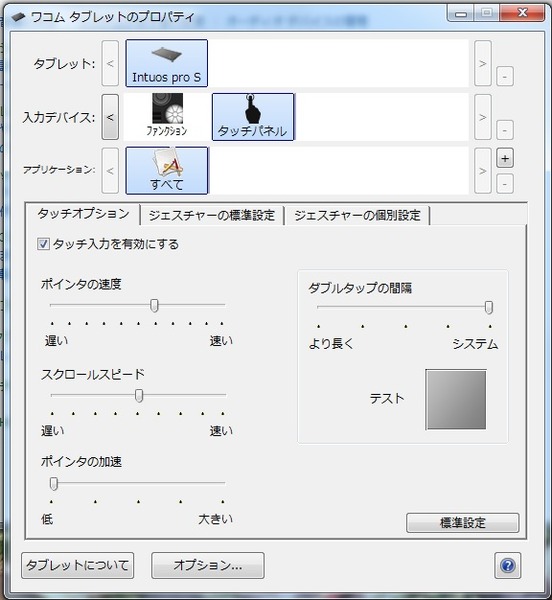
Task: Remove application with minus button in アプリケーション row
Action: [x=505, y=184]
